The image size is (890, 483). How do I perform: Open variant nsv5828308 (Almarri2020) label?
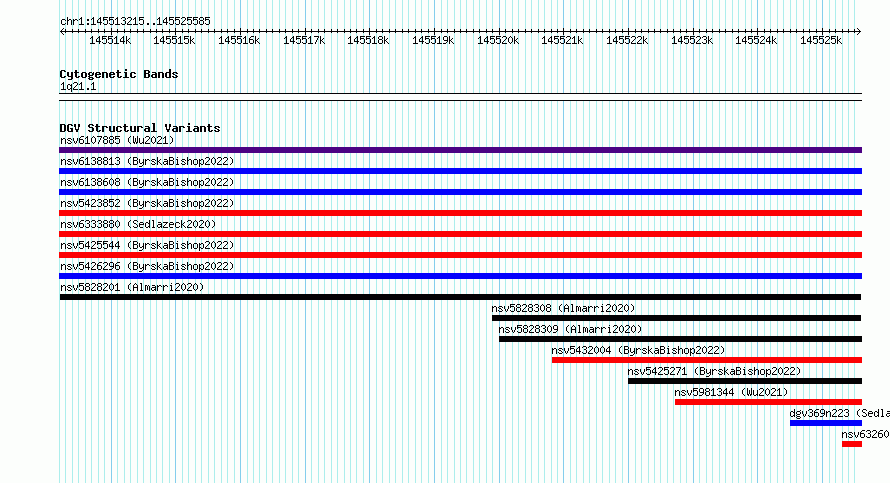pos(563,308)
